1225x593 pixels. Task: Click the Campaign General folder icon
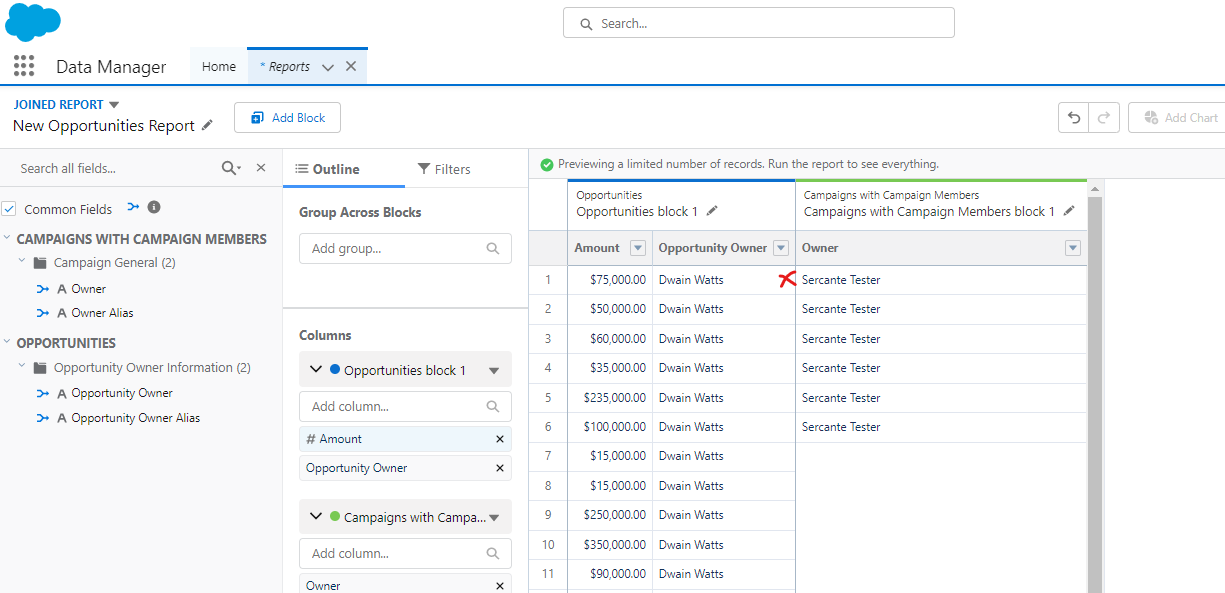coord(40,263)
